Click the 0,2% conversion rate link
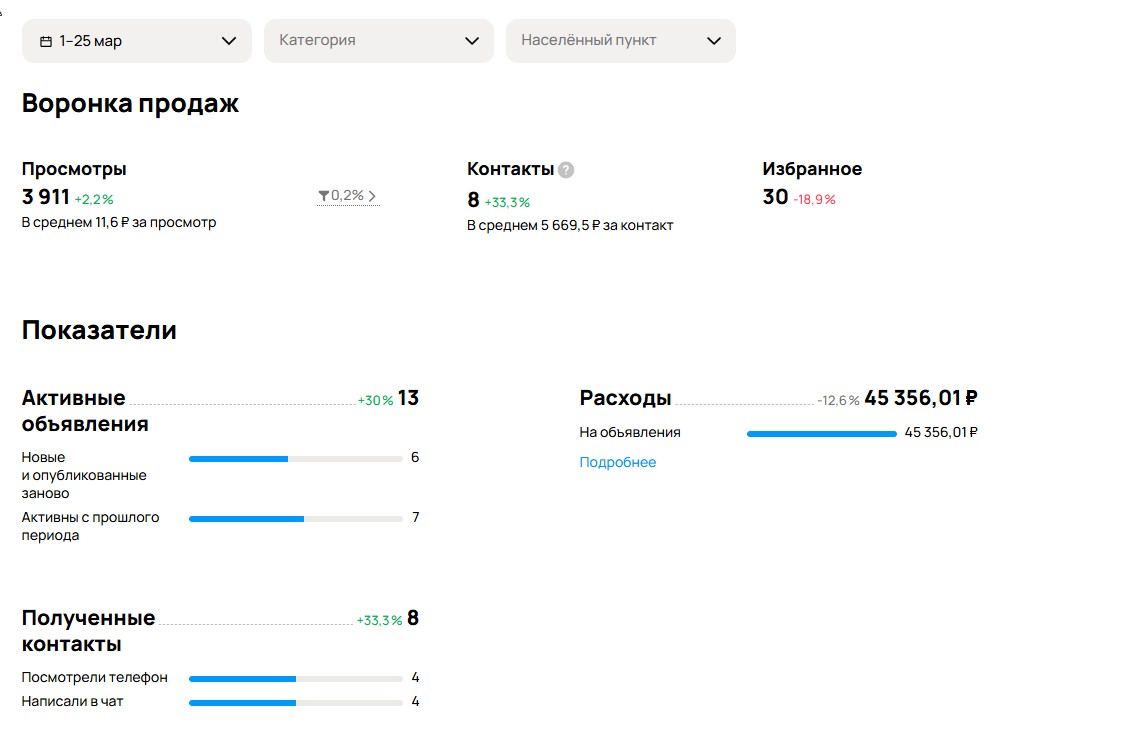The image size is (1124, 747). coord(347,196)
